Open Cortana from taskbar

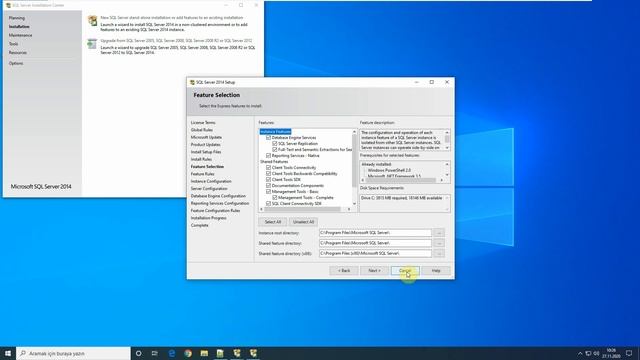tap(139, 353)
